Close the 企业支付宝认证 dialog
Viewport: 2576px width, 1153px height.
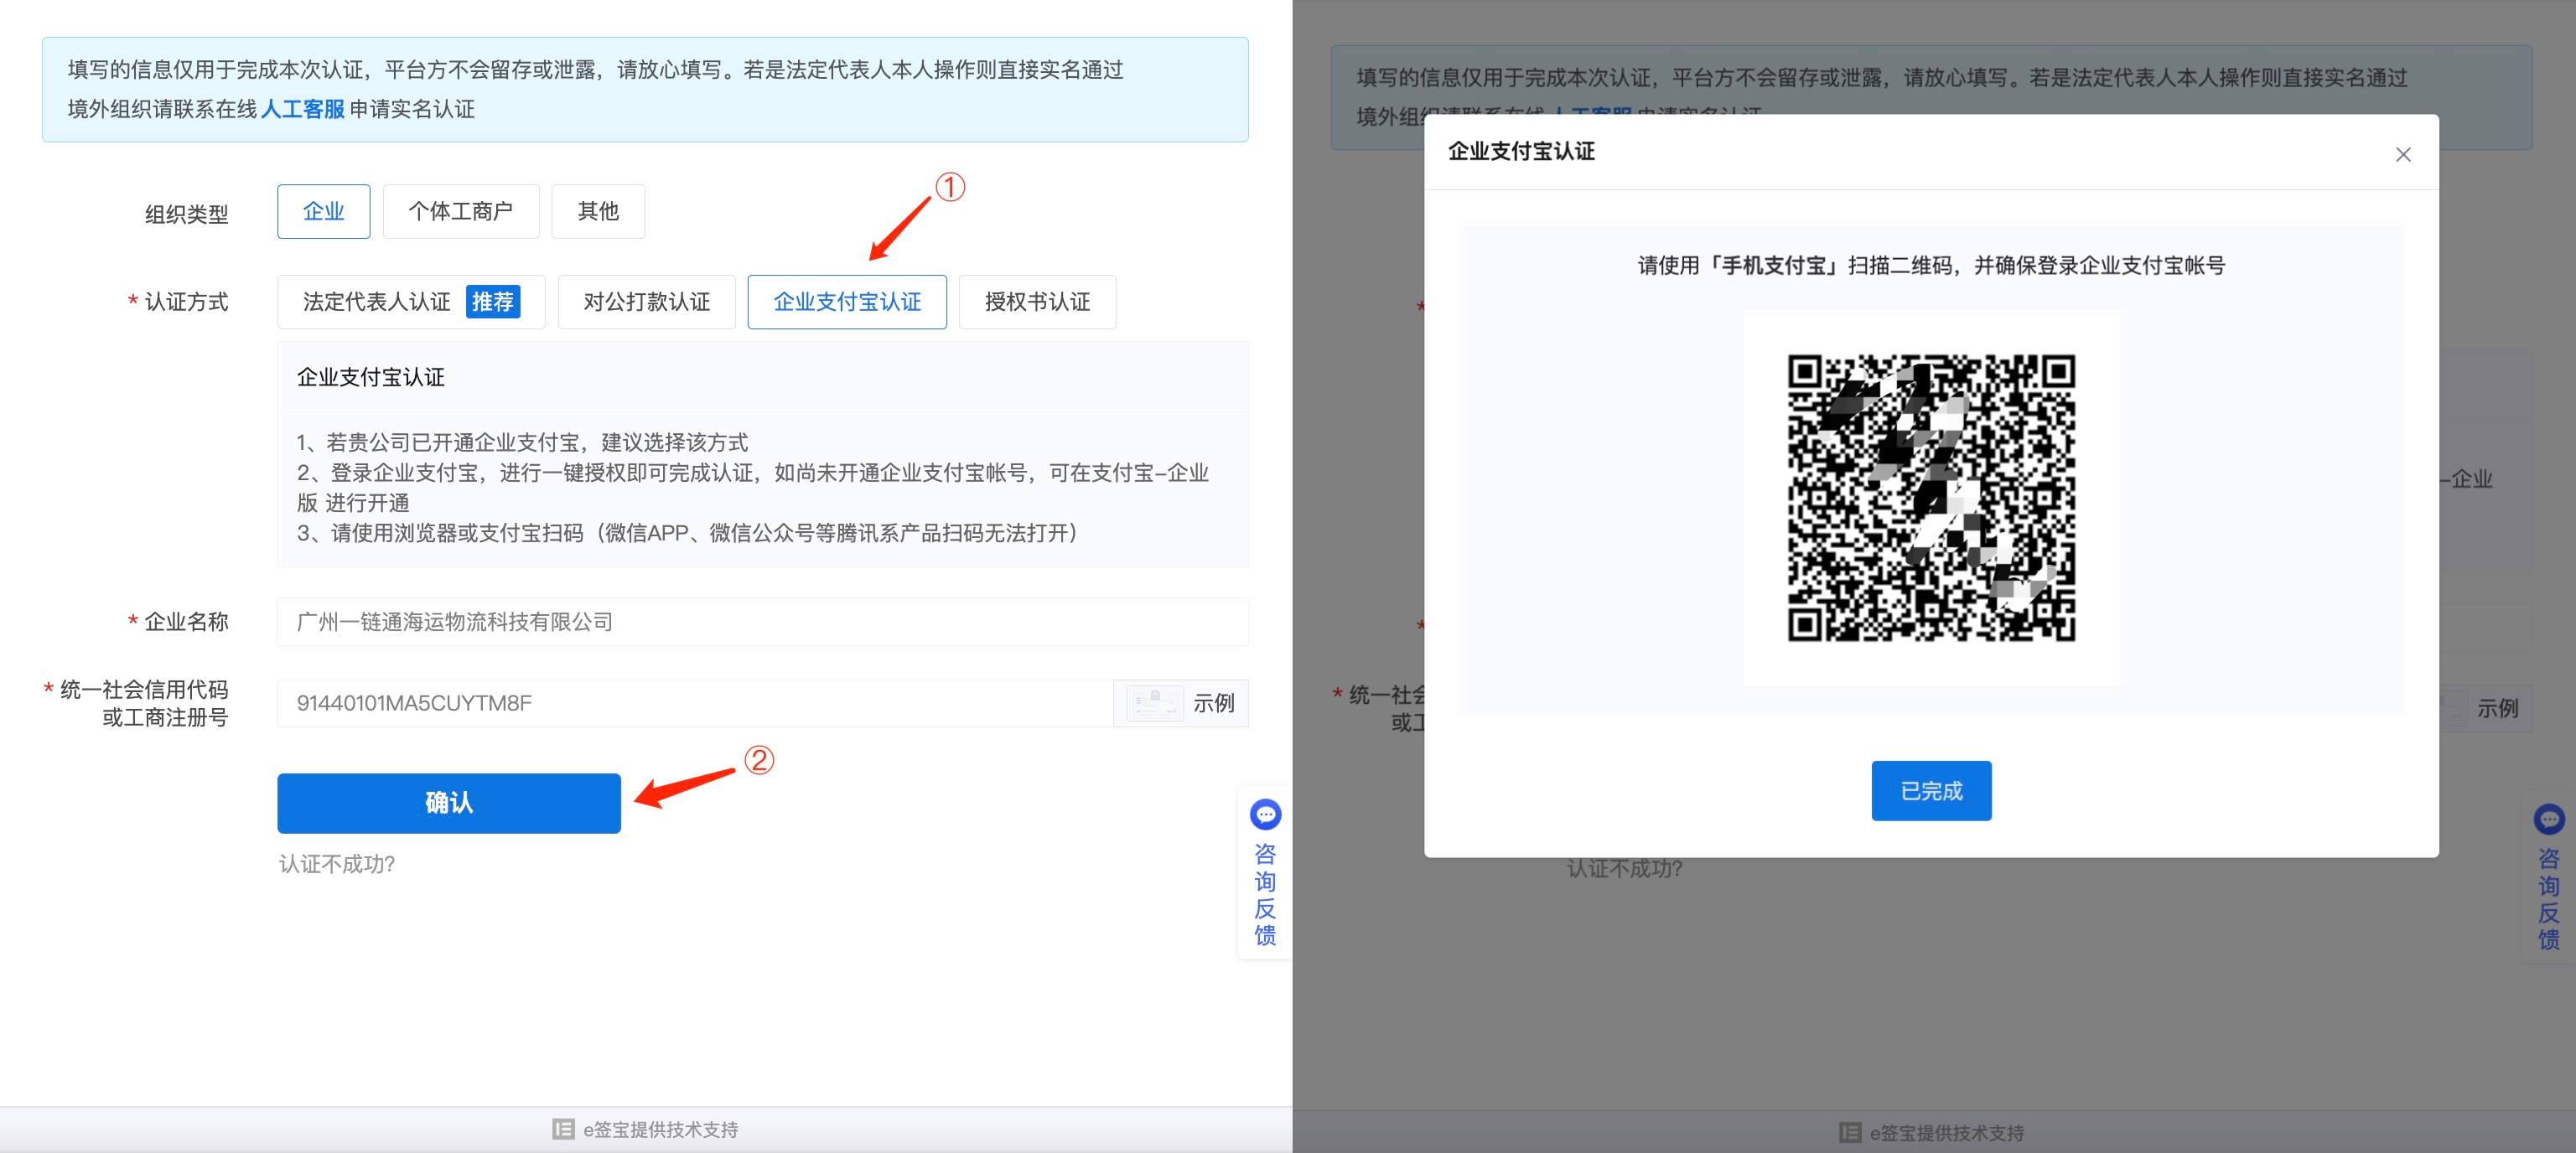click(x=2403, y=154)
